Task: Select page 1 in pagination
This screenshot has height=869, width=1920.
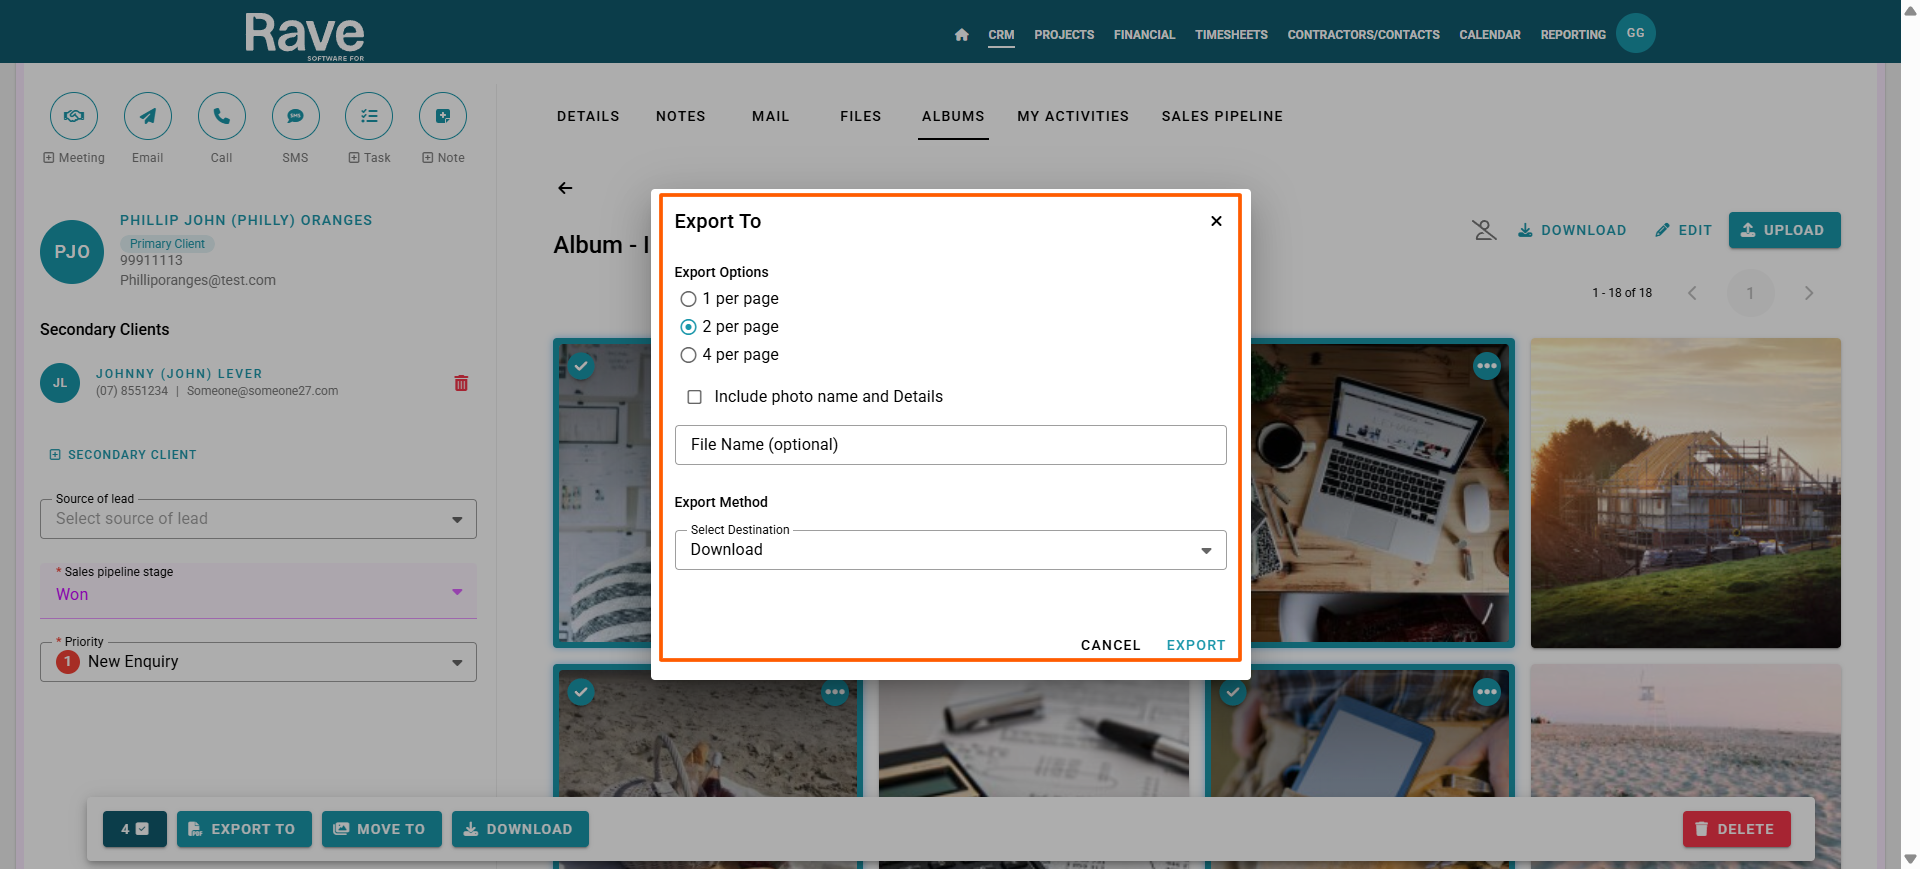Action: [x=1750, y=293]
